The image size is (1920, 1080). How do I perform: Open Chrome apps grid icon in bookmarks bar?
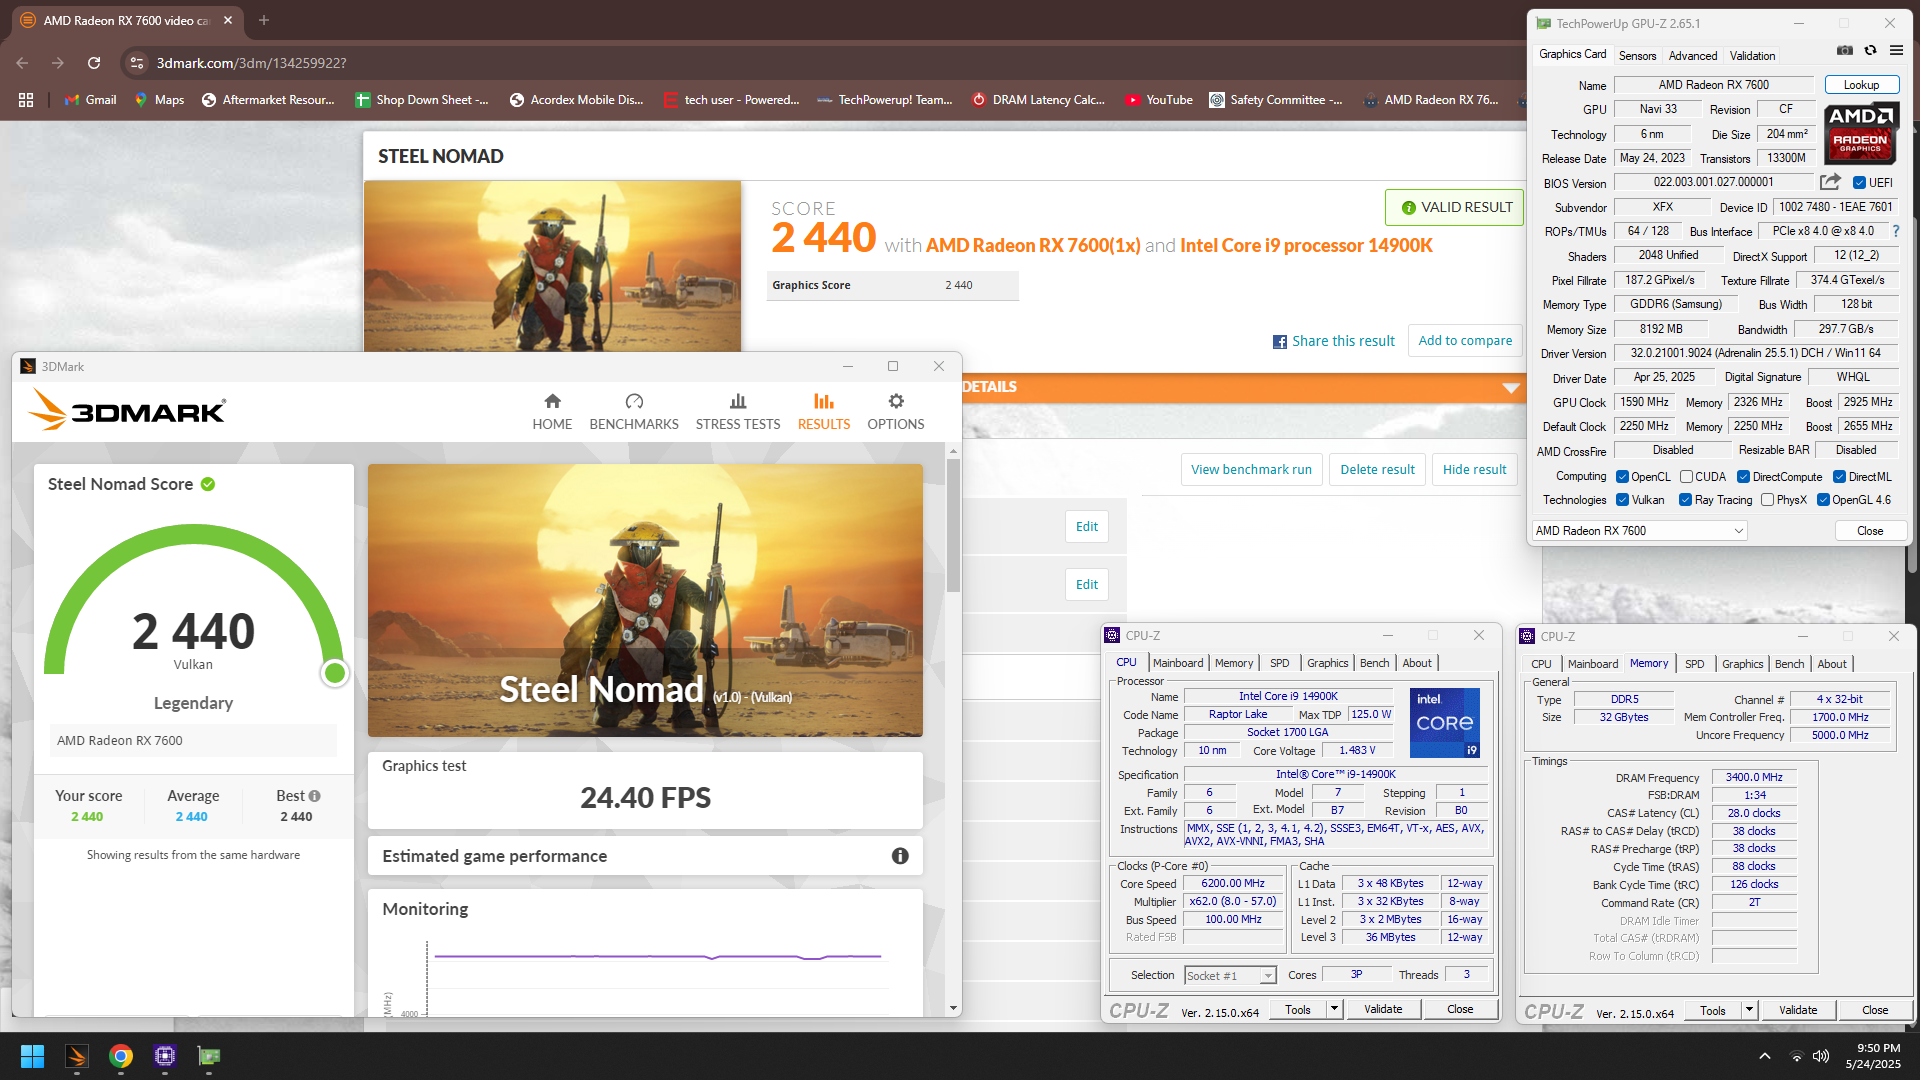coord(26,100)
